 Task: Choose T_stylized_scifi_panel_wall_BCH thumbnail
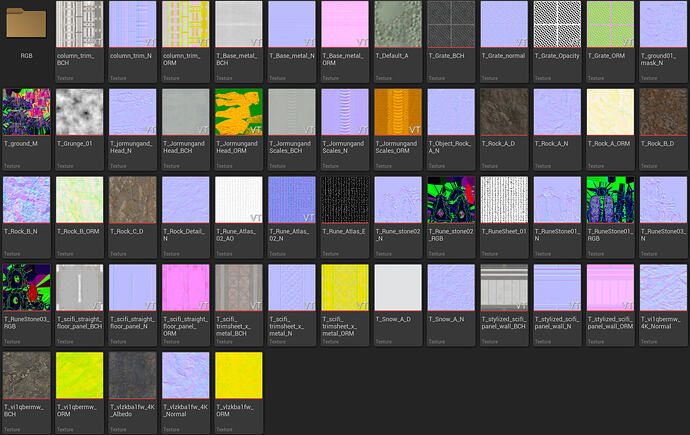click(x=504, y=288)
